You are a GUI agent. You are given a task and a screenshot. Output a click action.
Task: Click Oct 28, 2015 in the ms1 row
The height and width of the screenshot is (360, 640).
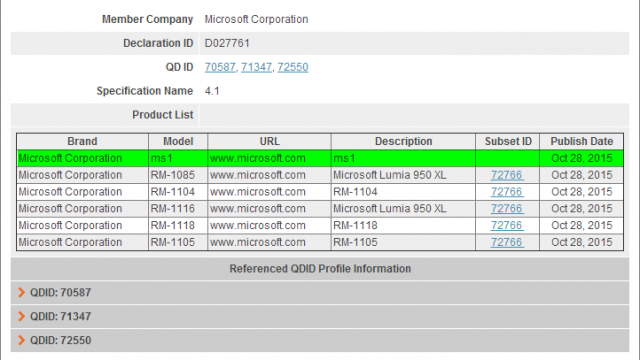[582, 158]
